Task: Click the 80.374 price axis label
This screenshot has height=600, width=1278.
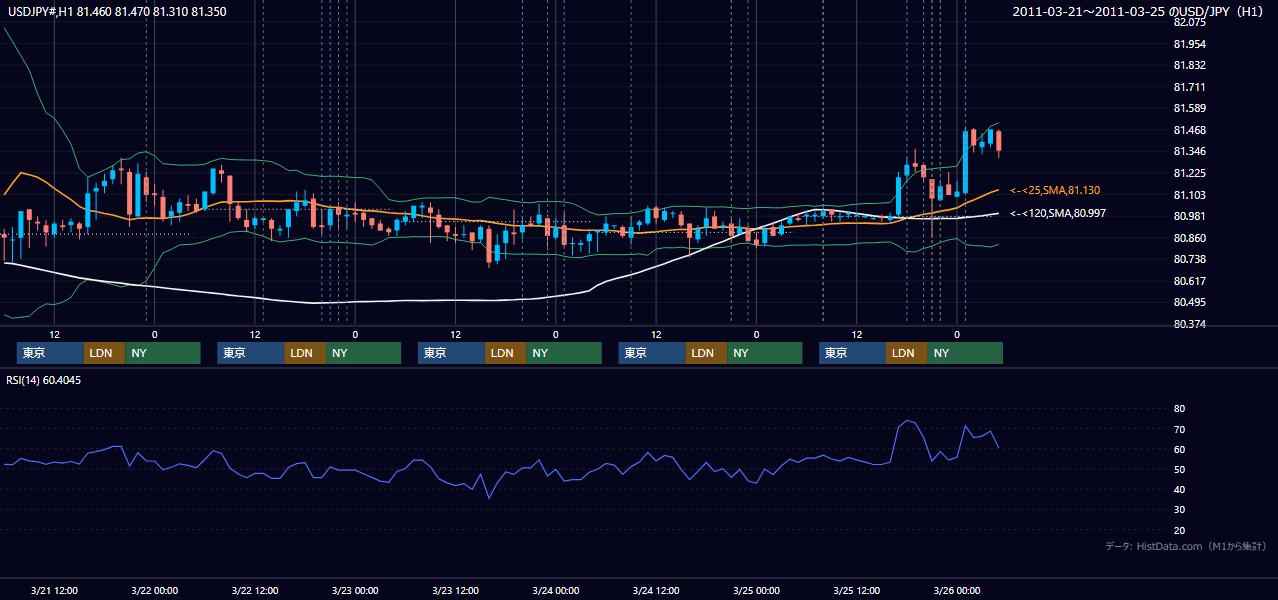Action: pyautogui.click(x=1189, y=324)
